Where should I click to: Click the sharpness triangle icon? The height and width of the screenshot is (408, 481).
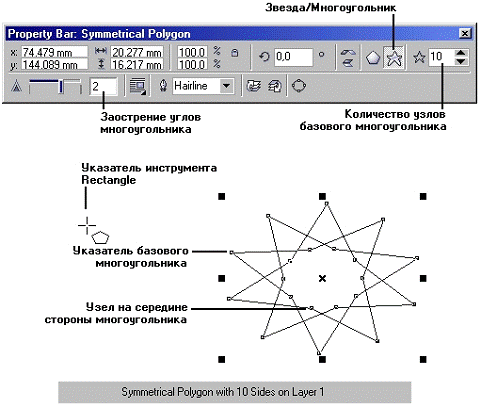point(16,86)
